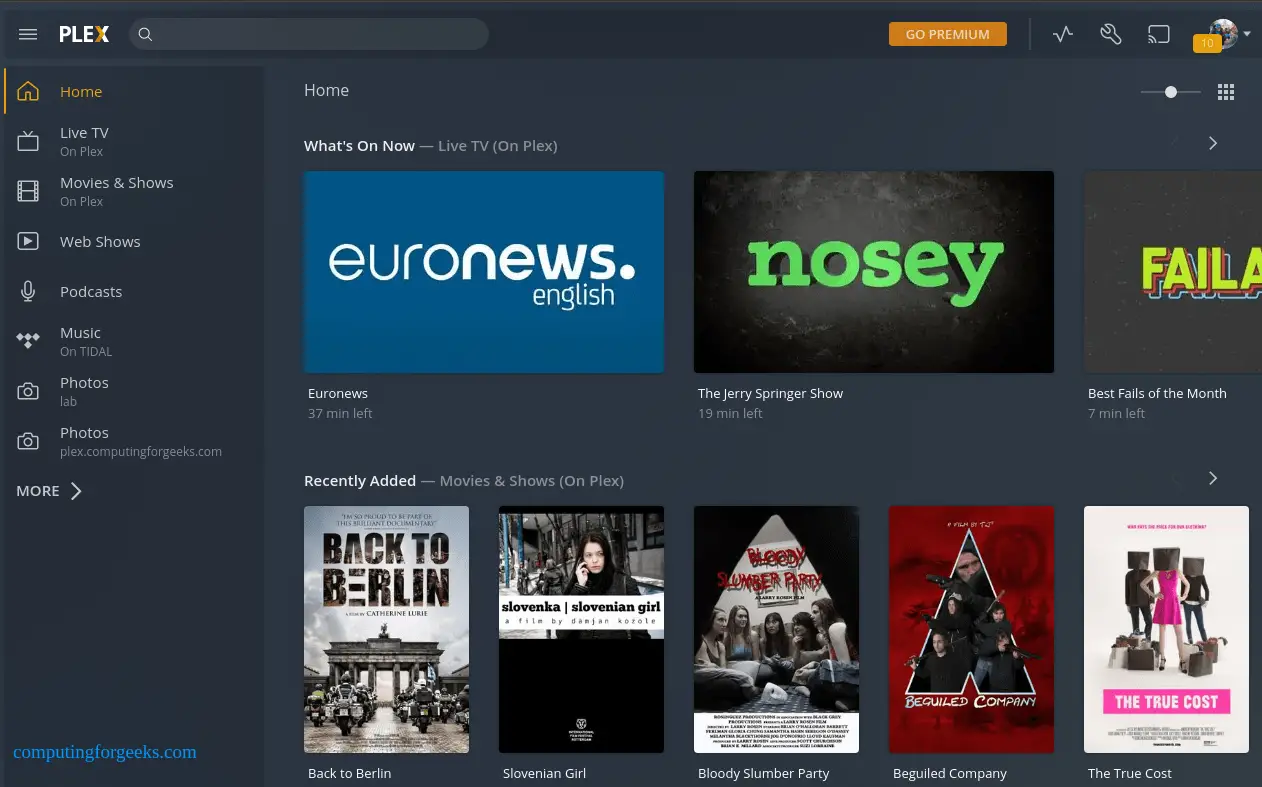
Task: Expand the What's On Now row
Action: (1212, 143)
